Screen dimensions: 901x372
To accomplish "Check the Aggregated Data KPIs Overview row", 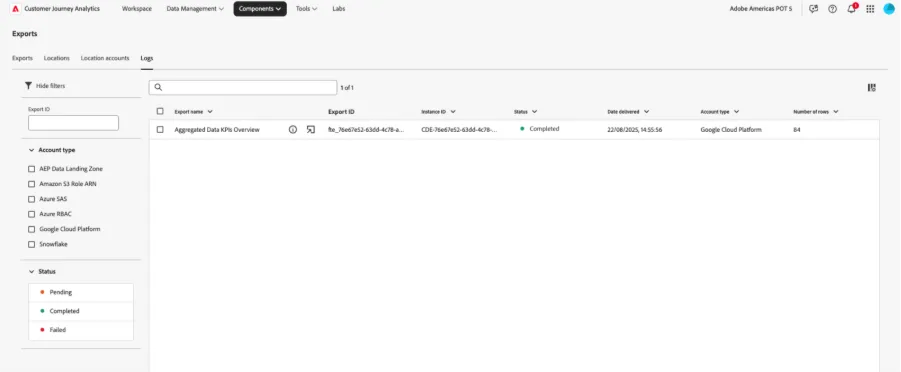I will click(x=160, y=130).
